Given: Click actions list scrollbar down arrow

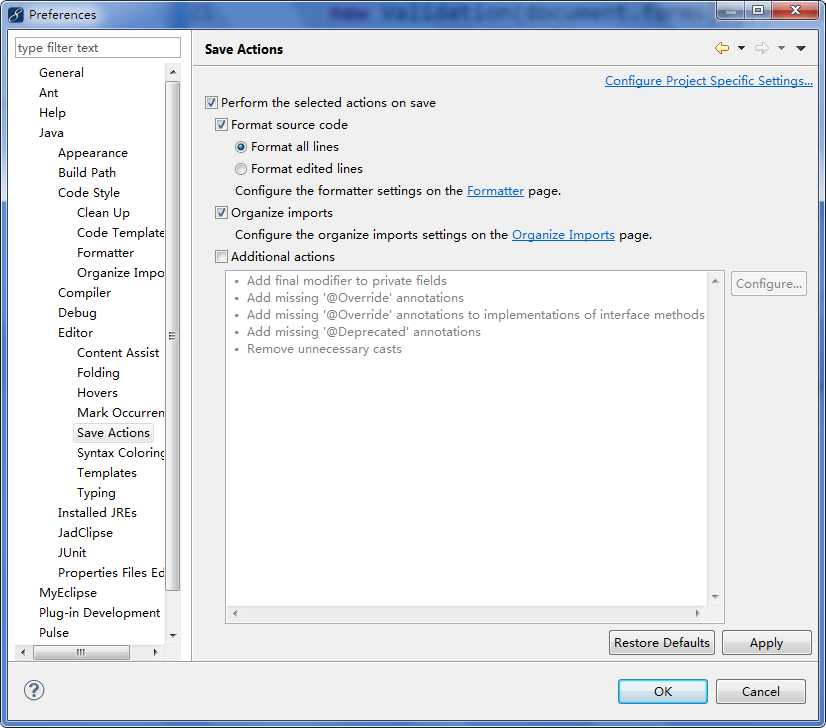Looking at the screenshot, I should pos(715,597).
